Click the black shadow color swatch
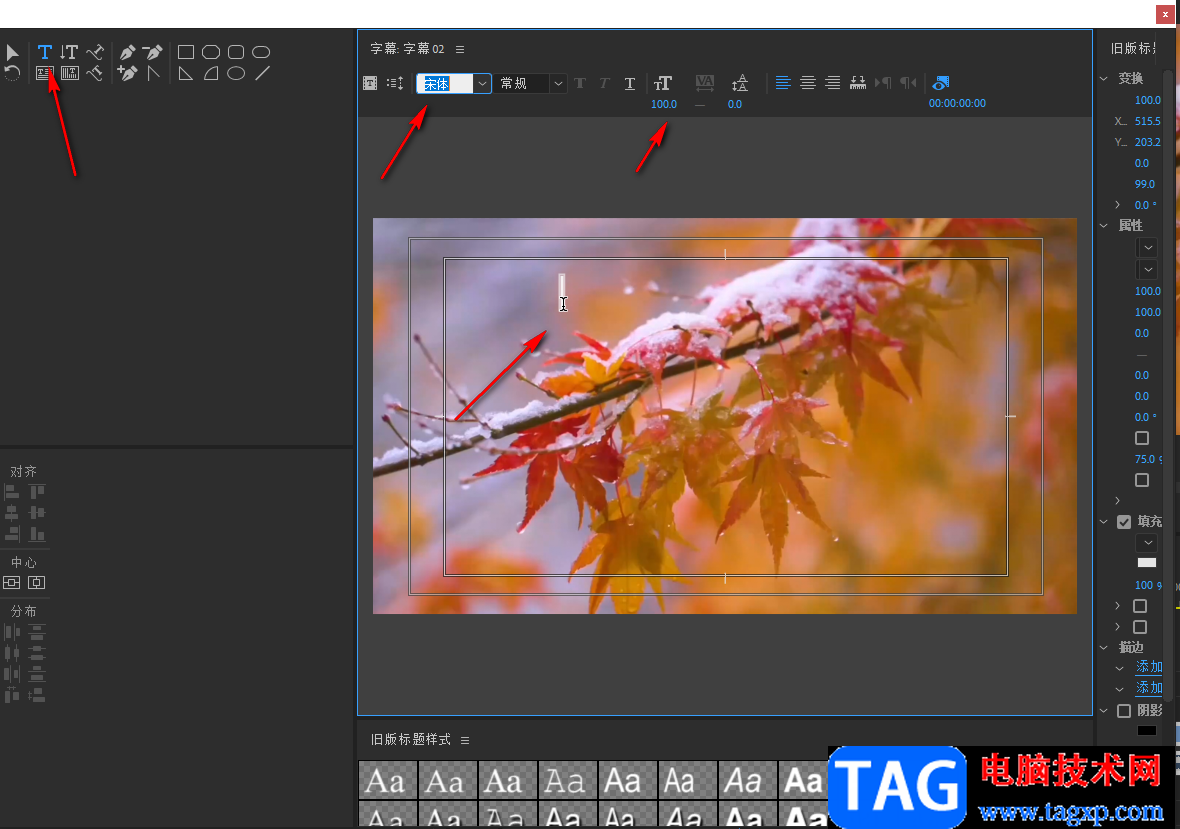Viewport: 1180px width, 829px height. [x=1147, y=730]
